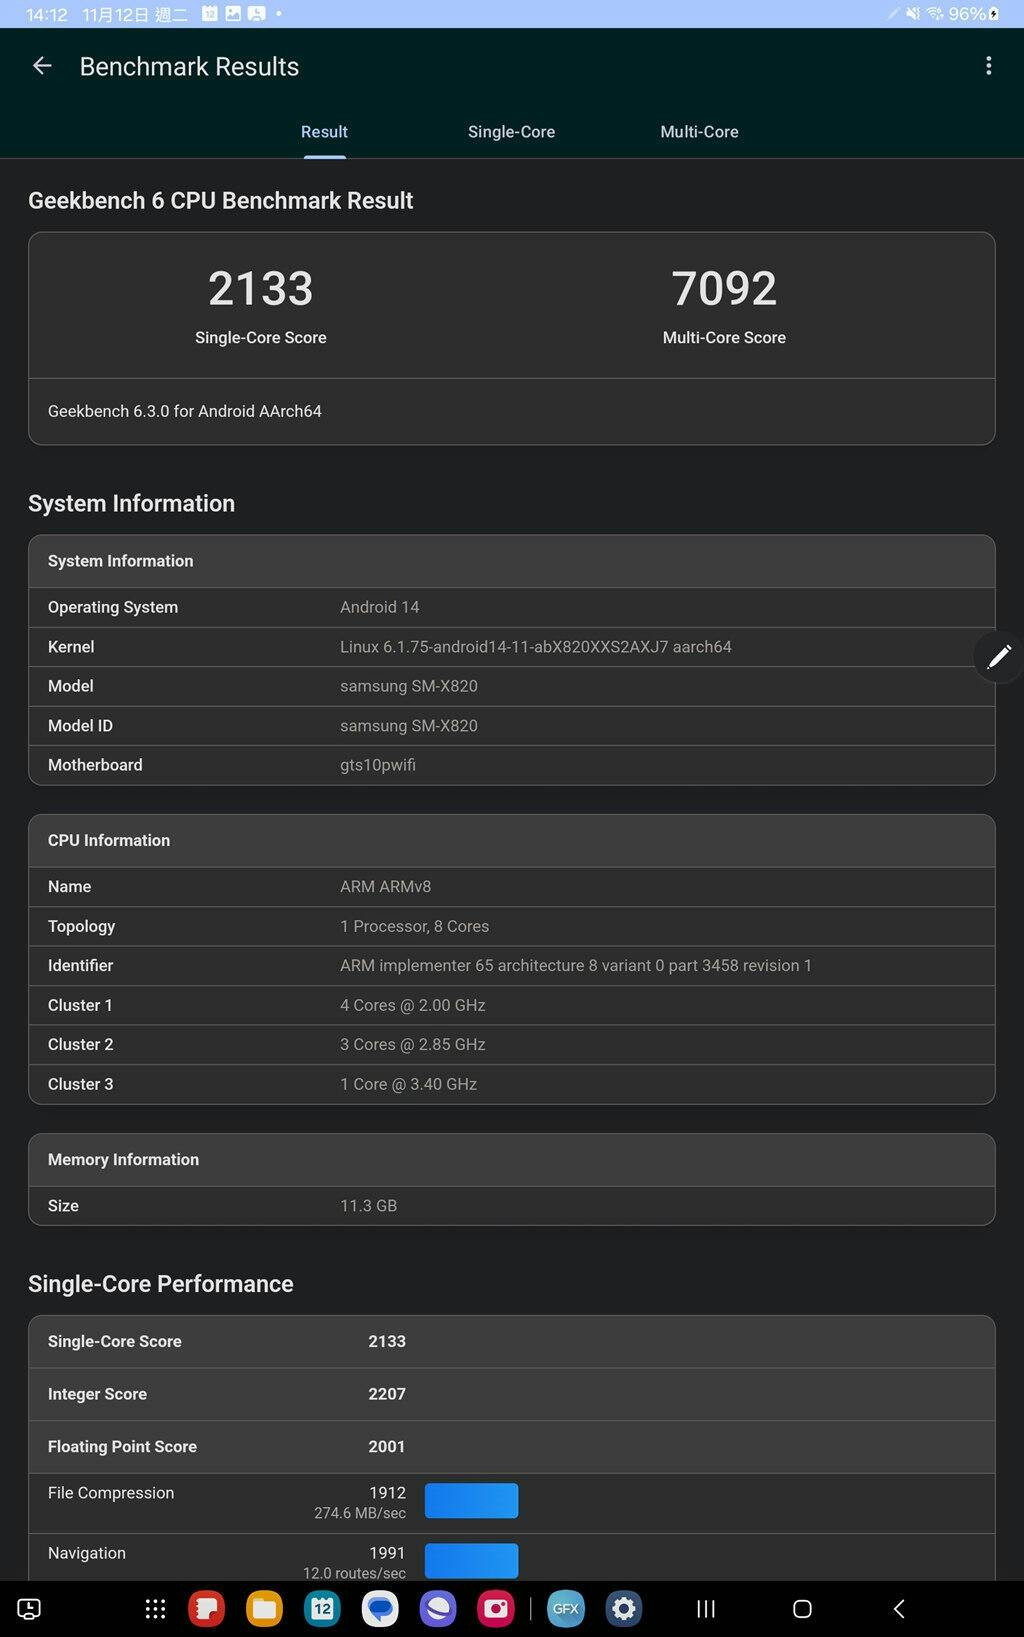Select the ARM implementer identifier text

point(576,966)
